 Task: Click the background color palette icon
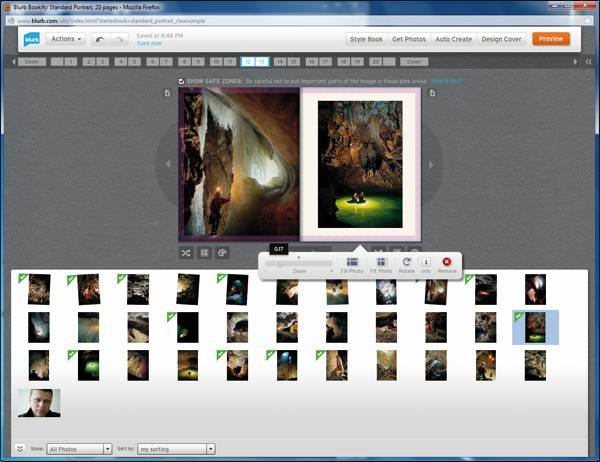[x=222, y=253]
